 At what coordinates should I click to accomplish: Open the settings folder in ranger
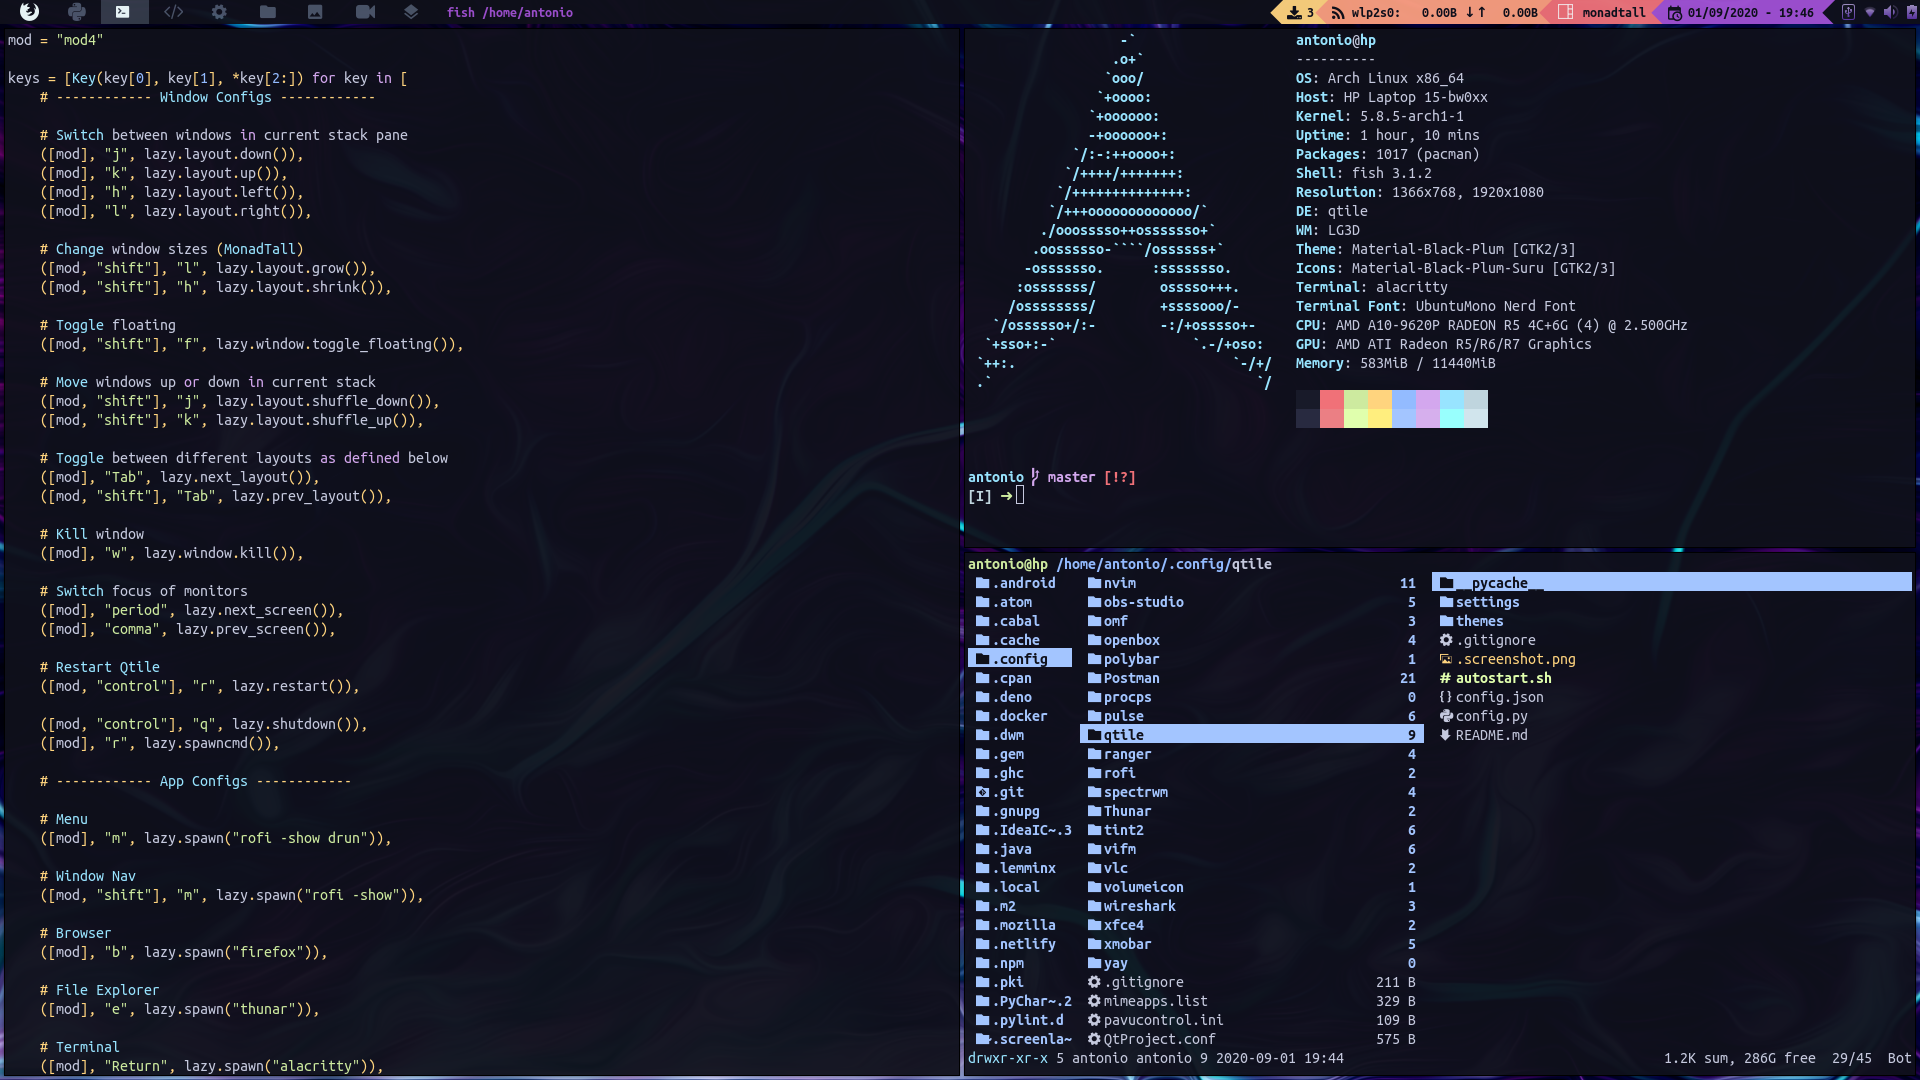click(x=1486, y=602)
